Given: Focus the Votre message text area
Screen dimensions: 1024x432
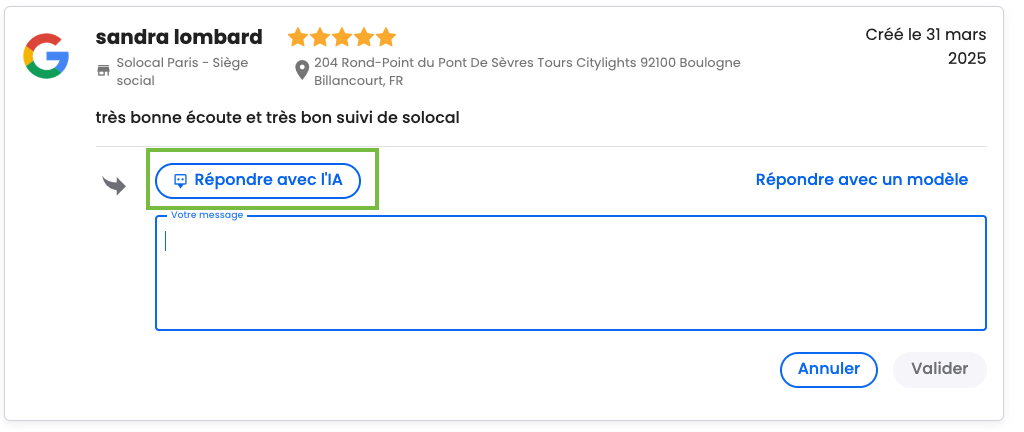Looking at the screenshot, I should (571, 273).
